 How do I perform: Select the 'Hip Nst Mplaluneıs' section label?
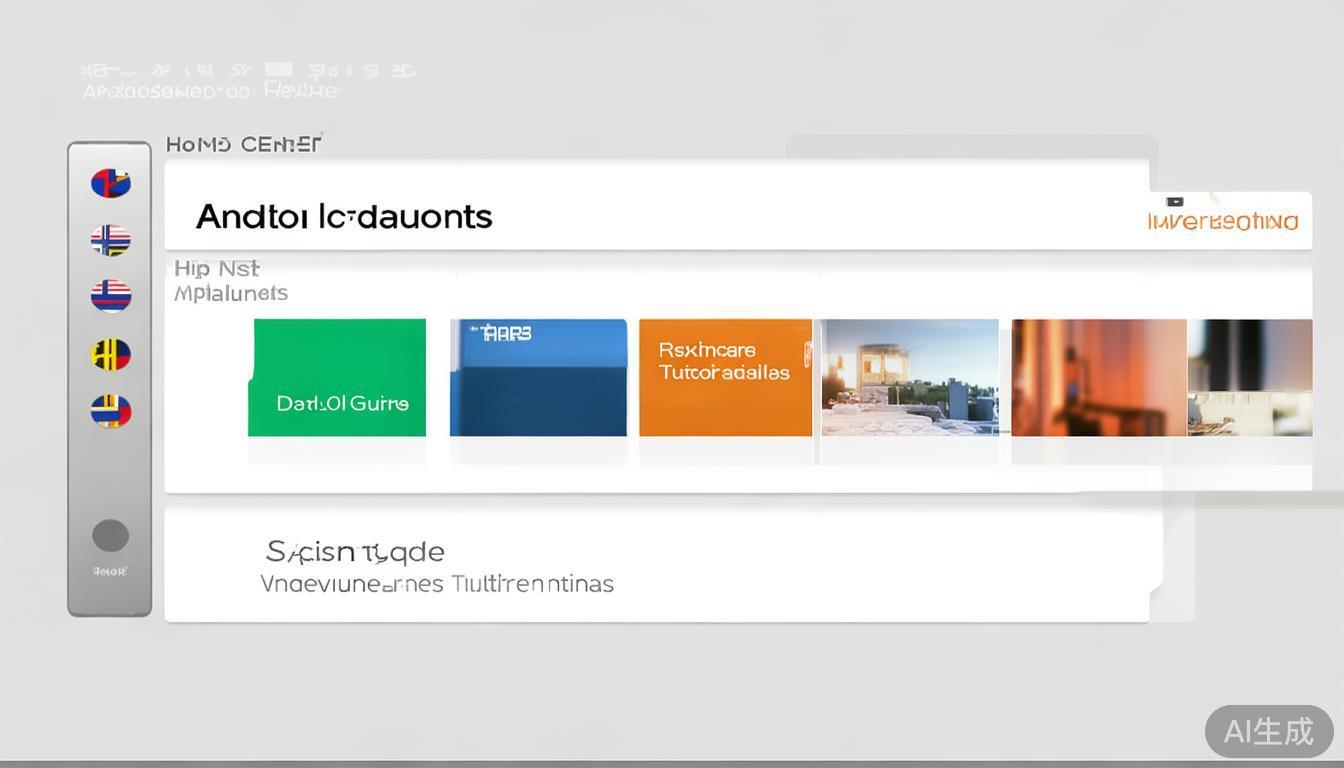pyautogui.click(x=230, y=281)
